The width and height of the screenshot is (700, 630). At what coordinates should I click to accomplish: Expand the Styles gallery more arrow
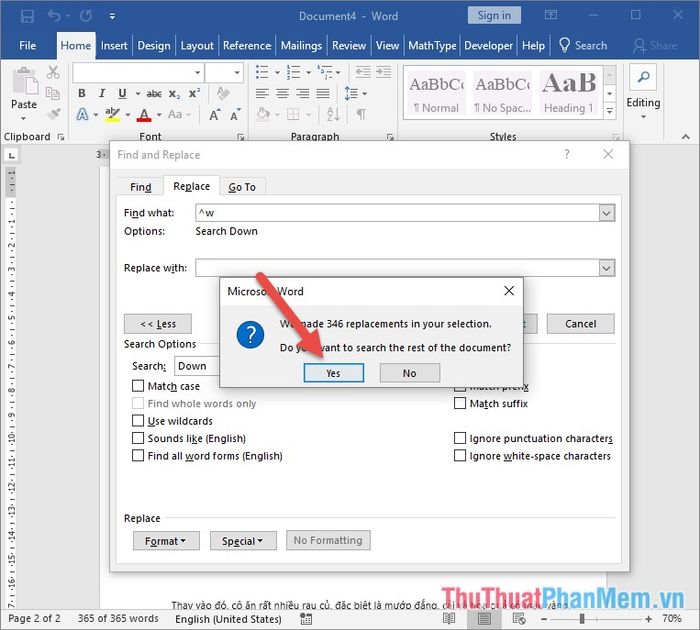pyautogui.click(x=610, y=111)
